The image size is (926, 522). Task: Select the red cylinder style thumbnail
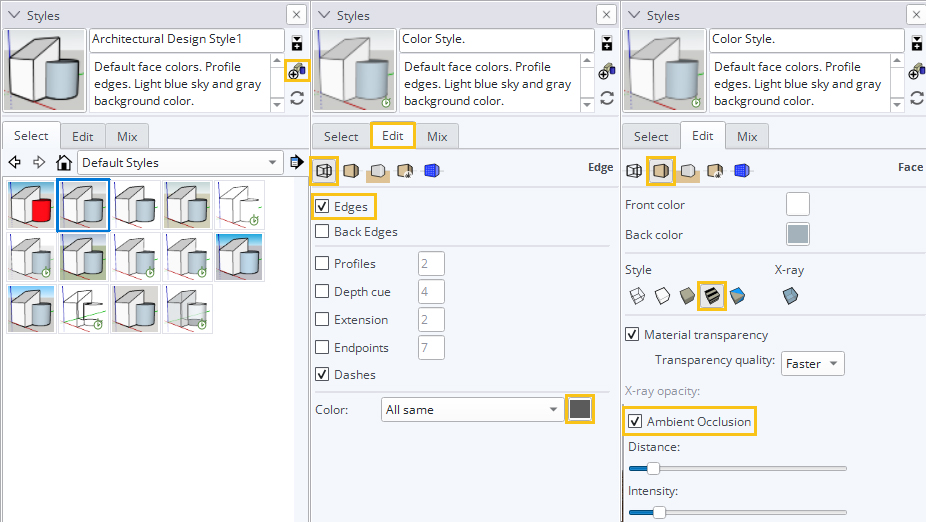click(x=31, y=204)
